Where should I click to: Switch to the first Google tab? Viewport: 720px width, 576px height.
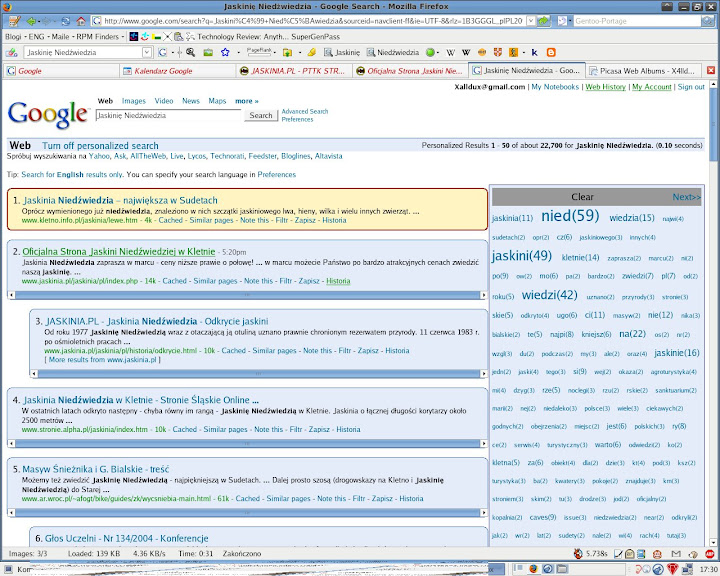click(62, 71)
